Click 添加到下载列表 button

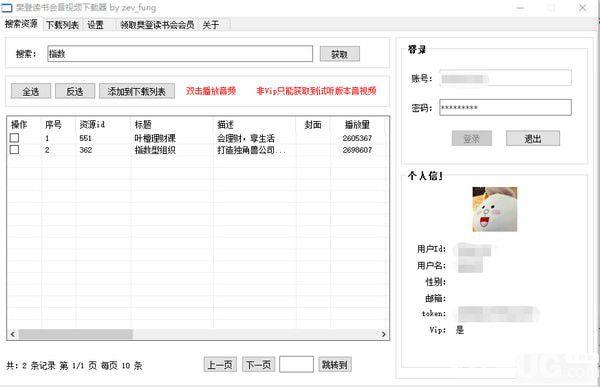(x=137, y=91)
